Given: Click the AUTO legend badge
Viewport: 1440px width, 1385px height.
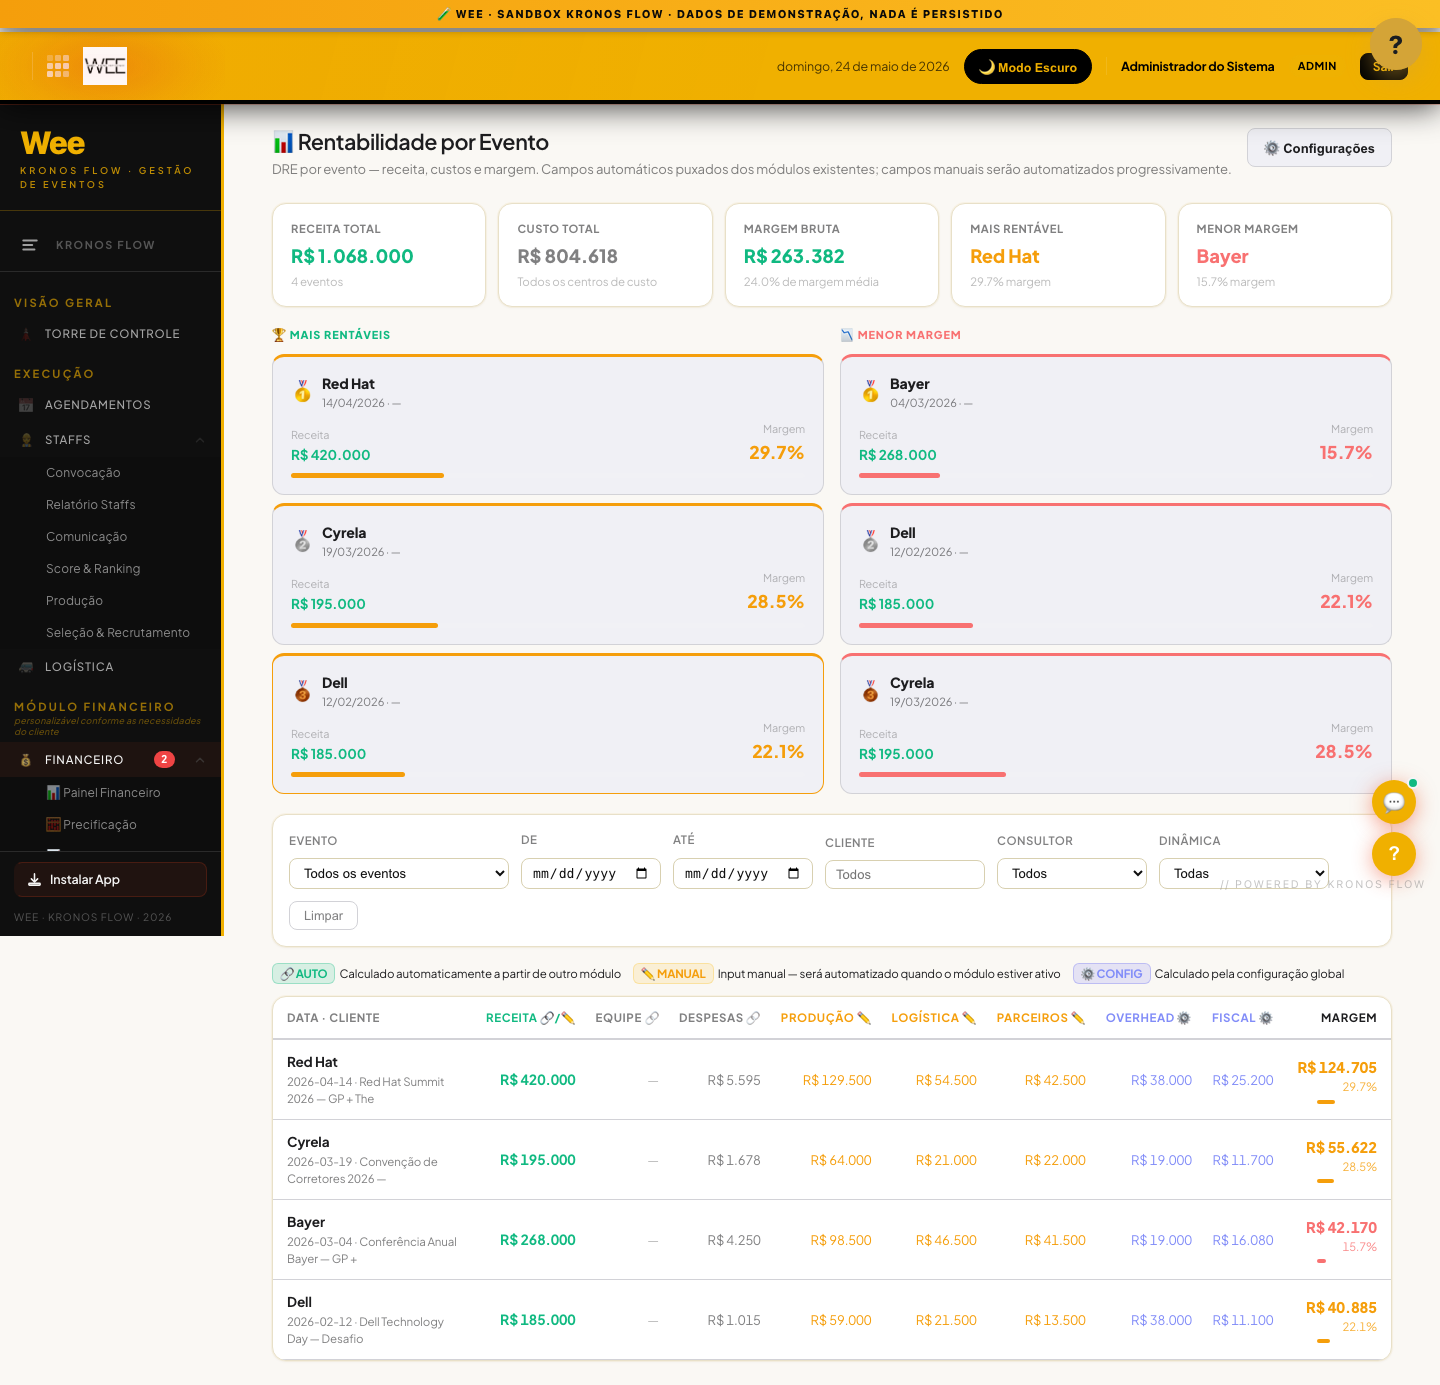Looking at the screenshot, I should (303, 974).
